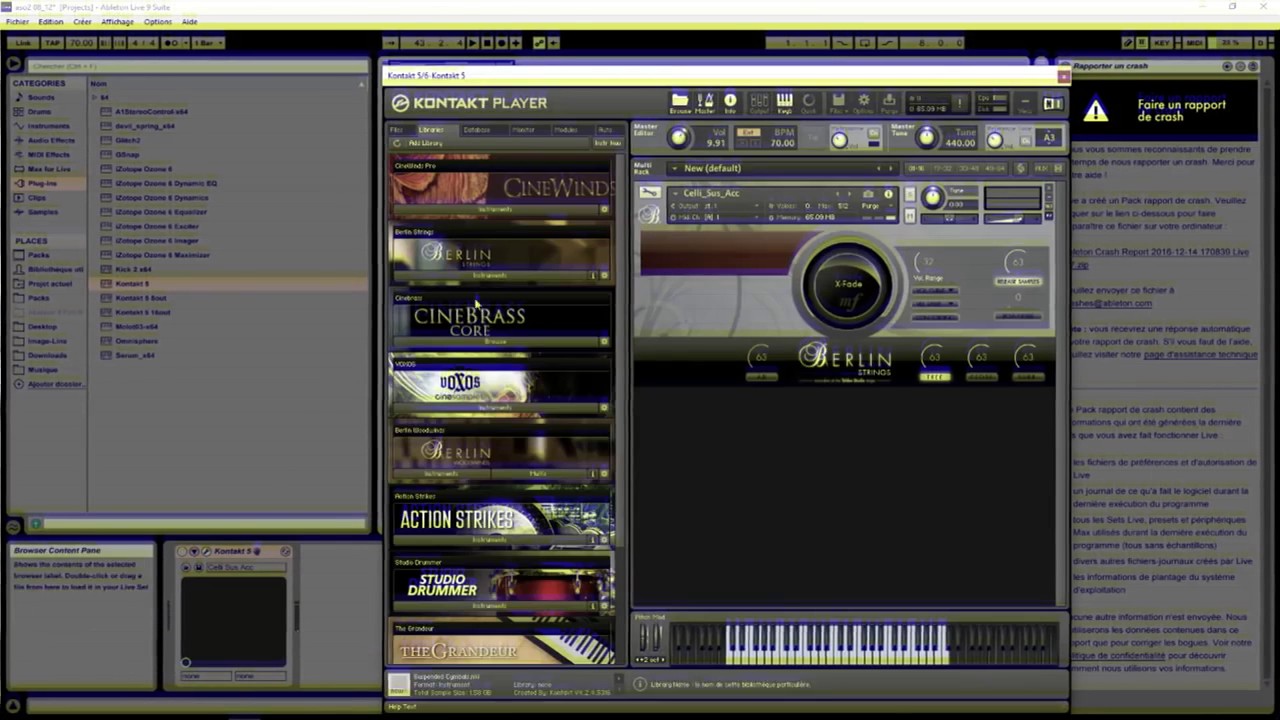Image resolution: width=1280 pixels, height=720 pixels.
Task: Switch to the Database tab in Kontakt browser
Action: tap(477, 130)
